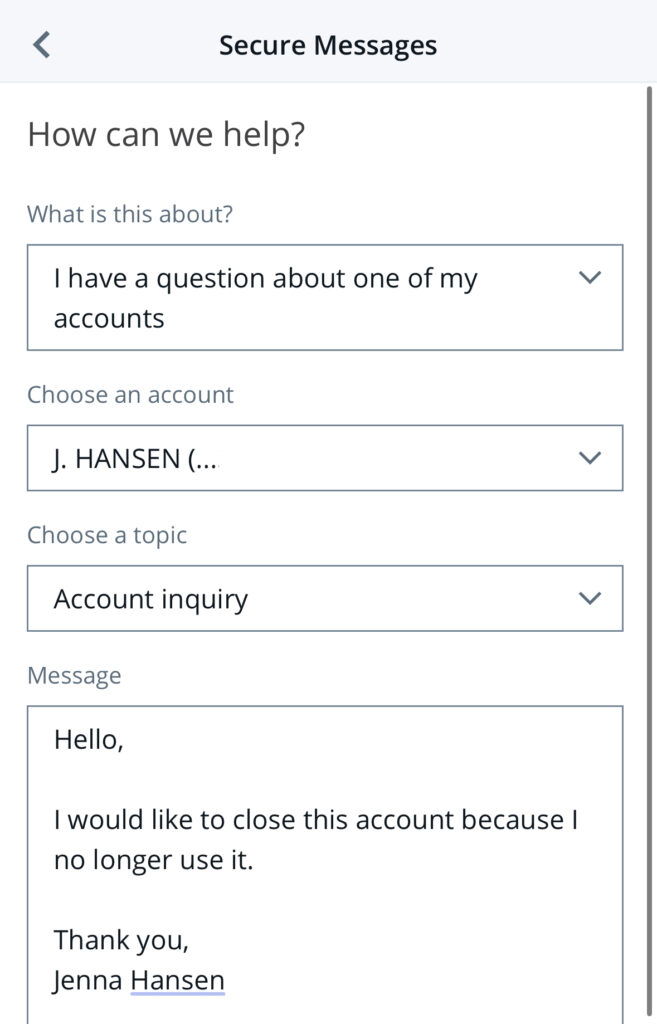Click the Secure Messages header title
The height and width of the screenshot is (1024, 657).
(328, 45)
